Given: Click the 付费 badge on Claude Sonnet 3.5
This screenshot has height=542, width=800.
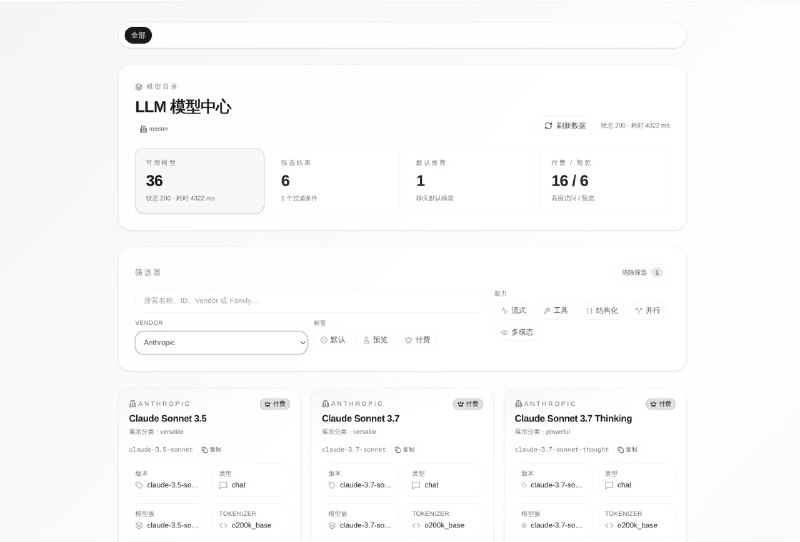Looking at the screenshot, I should [x=275, y=404].
